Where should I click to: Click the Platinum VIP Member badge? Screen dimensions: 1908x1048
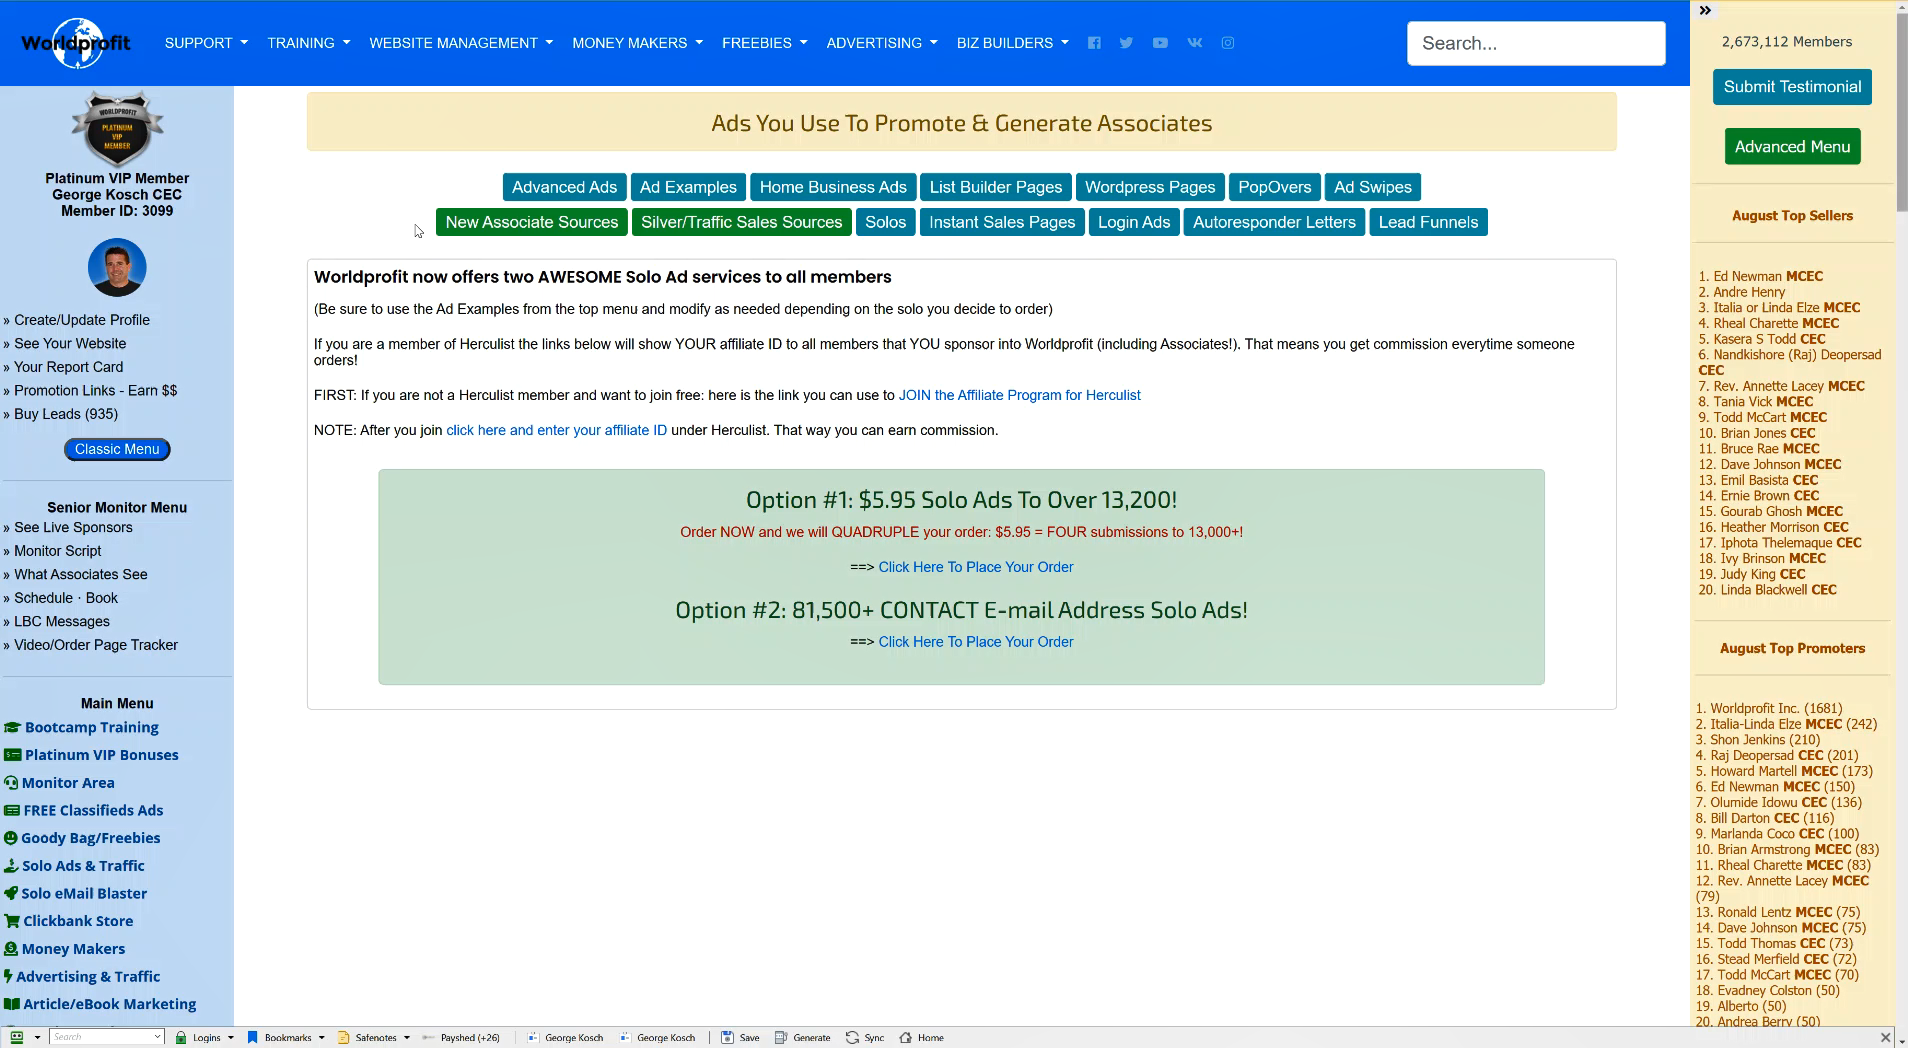pyautogui.click(x=117, y=128)
